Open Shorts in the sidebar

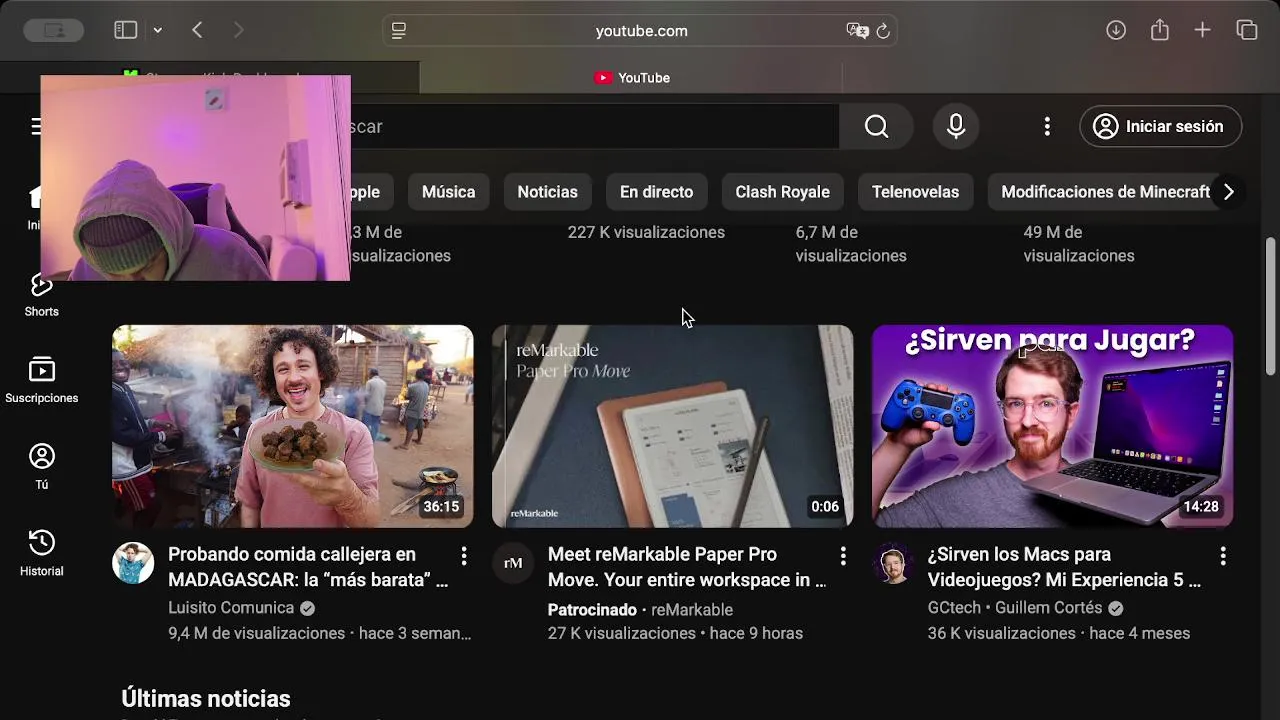[41, 295]
